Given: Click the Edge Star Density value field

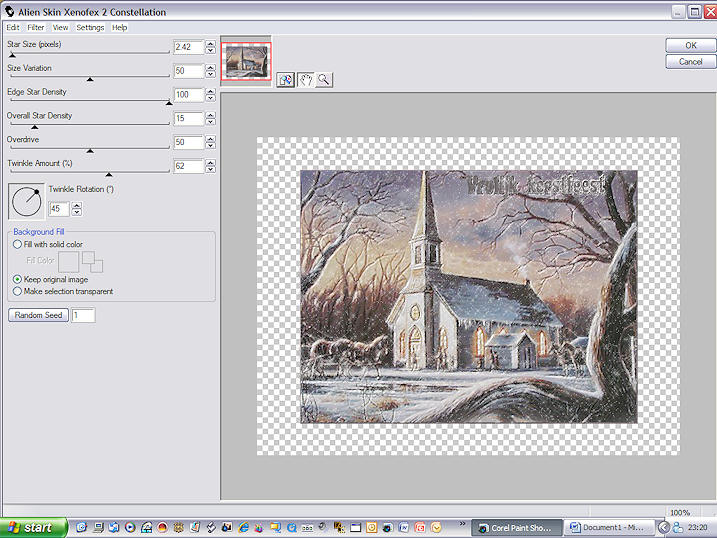Looking at the screenshot, I should (189, 95).
